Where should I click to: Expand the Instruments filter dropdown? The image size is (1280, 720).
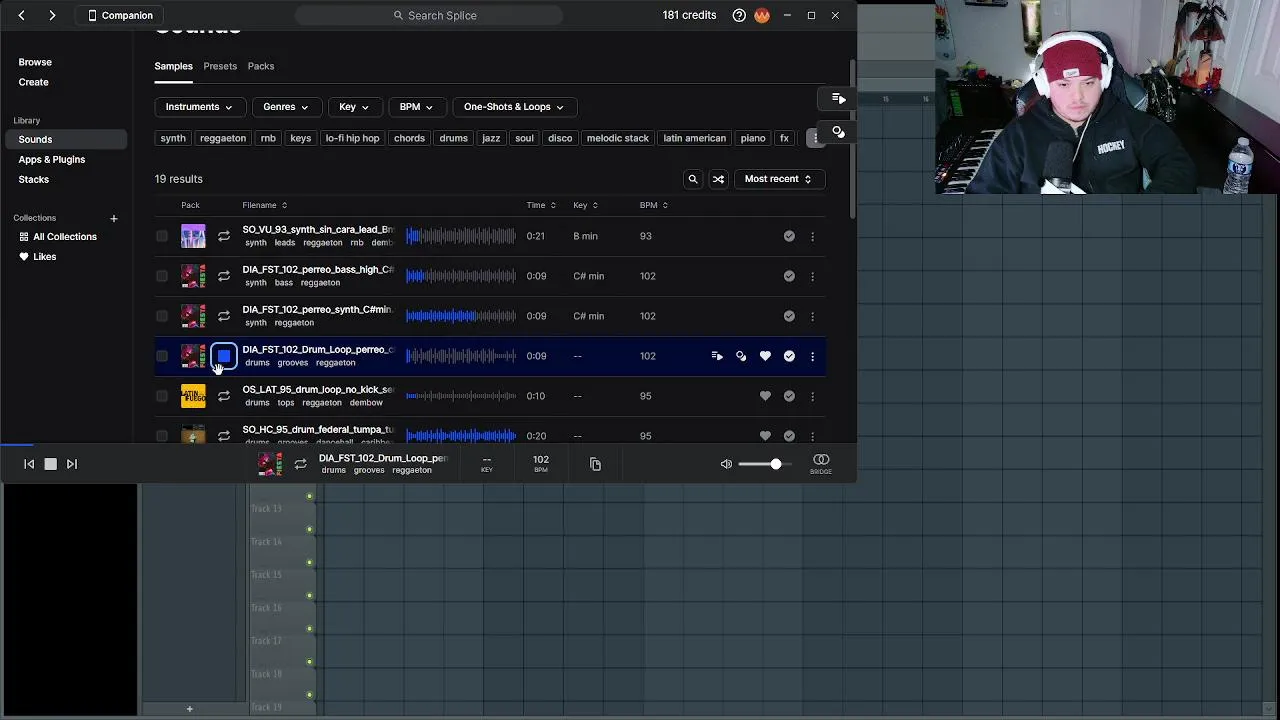click(x=199, y=107)
